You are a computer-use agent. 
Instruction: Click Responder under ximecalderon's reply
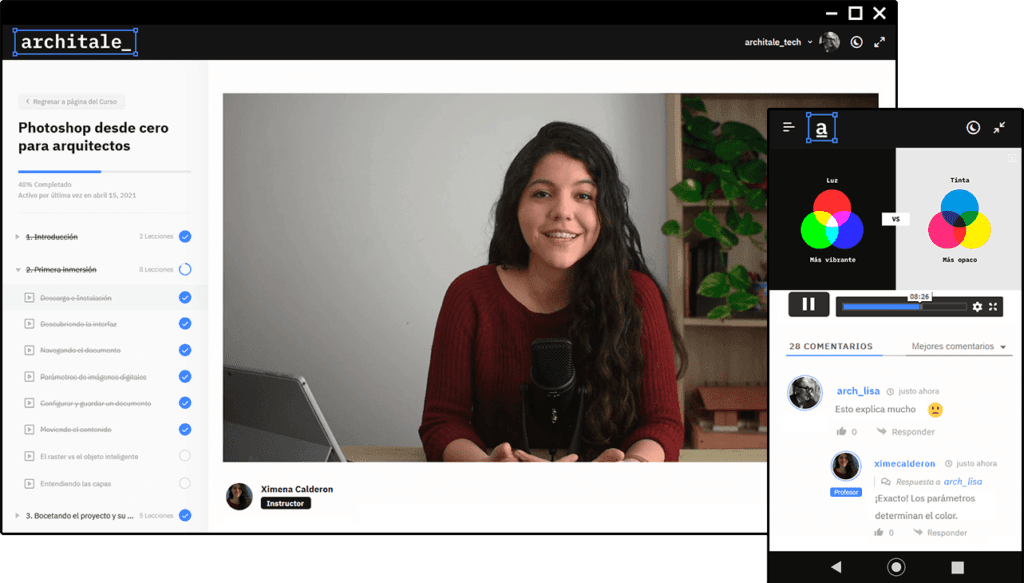tap(940, 533)
